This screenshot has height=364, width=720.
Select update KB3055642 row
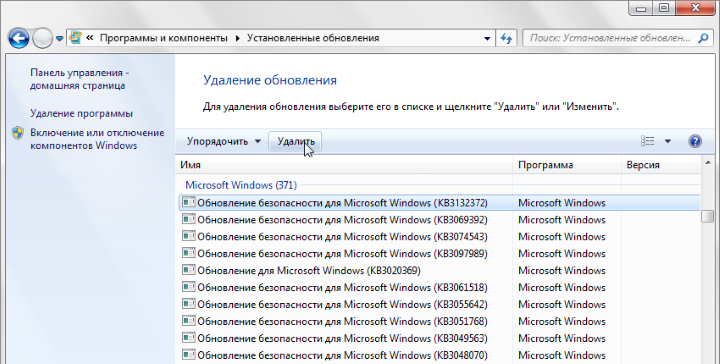click(x=439, y=305)
